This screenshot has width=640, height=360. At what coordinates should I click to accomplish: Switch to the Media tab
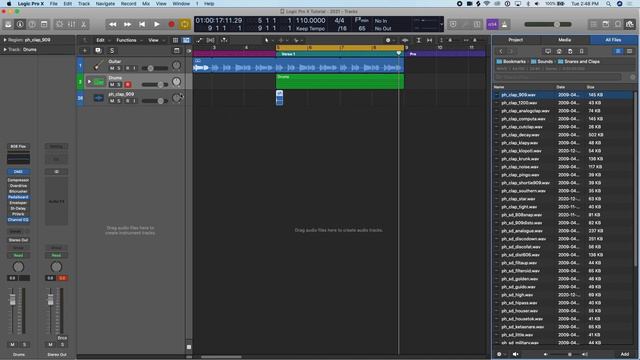[x=565, y=40]
